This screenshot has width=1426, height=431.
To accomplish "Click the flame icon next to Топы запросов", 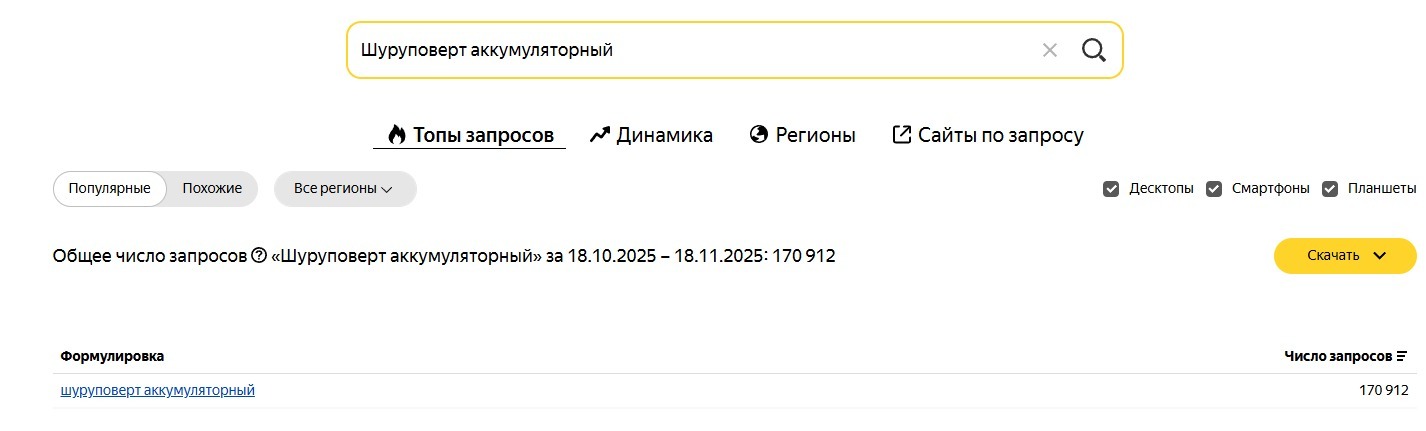I will [x=397, y=135].
